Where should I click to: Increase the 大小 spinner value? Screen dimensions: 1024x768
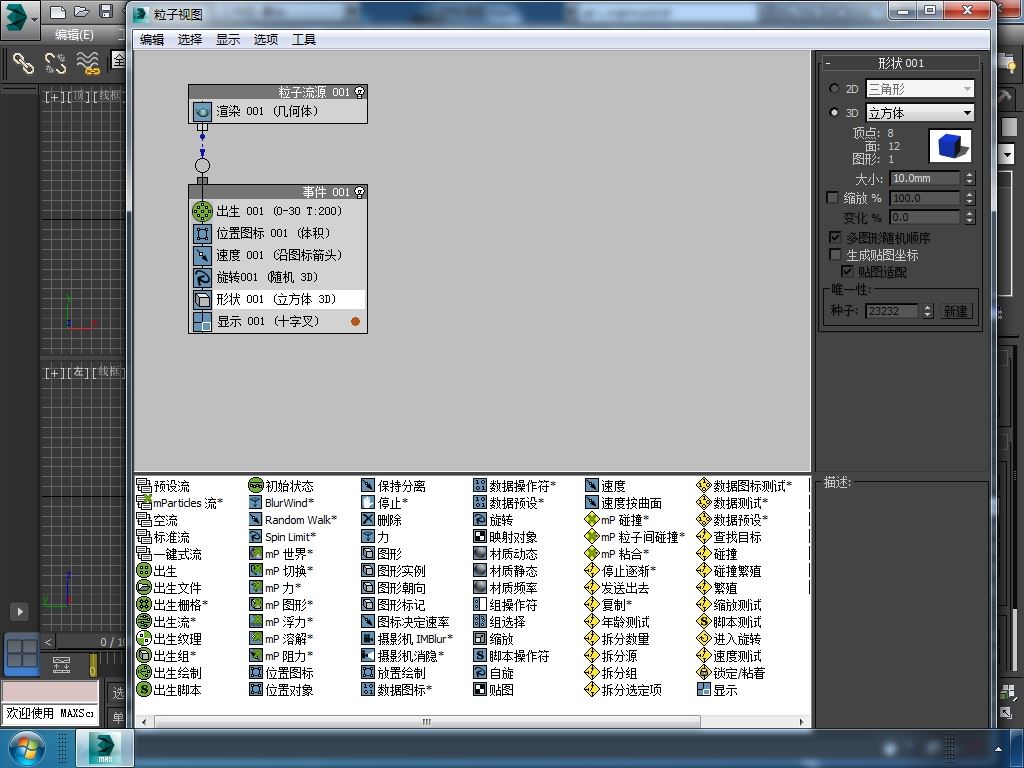970,174
